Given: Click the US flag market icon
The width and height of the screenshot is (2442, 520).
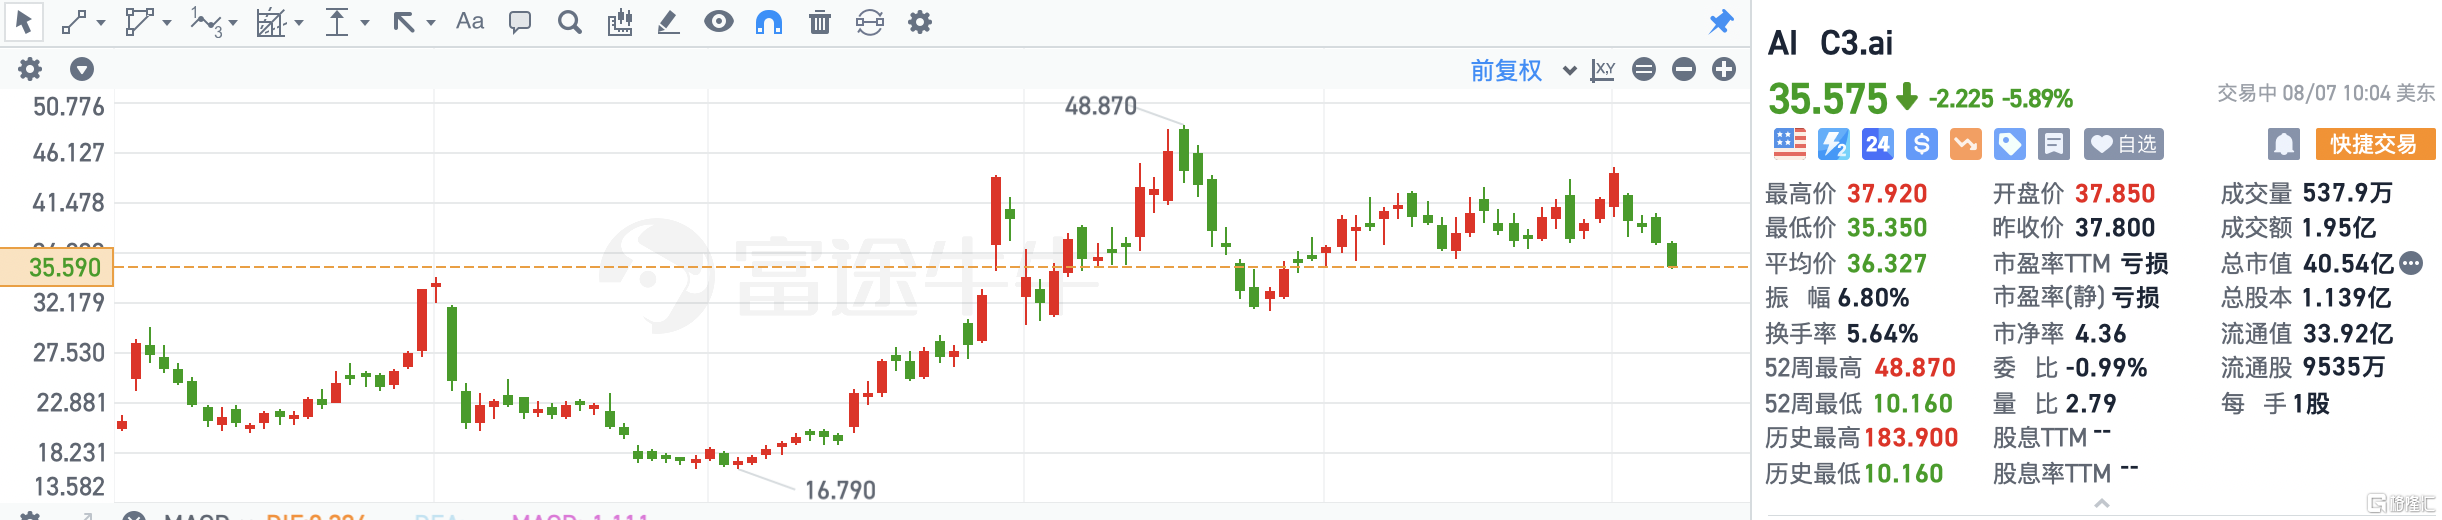Looking at the screenshot, I should (1789, 144).
